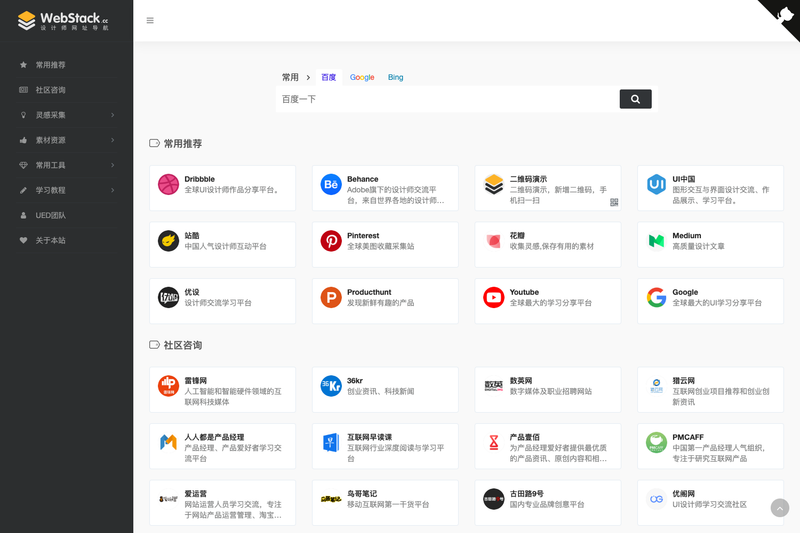
Task: Click the Pinterest red logo
Action: coord(331,241)
